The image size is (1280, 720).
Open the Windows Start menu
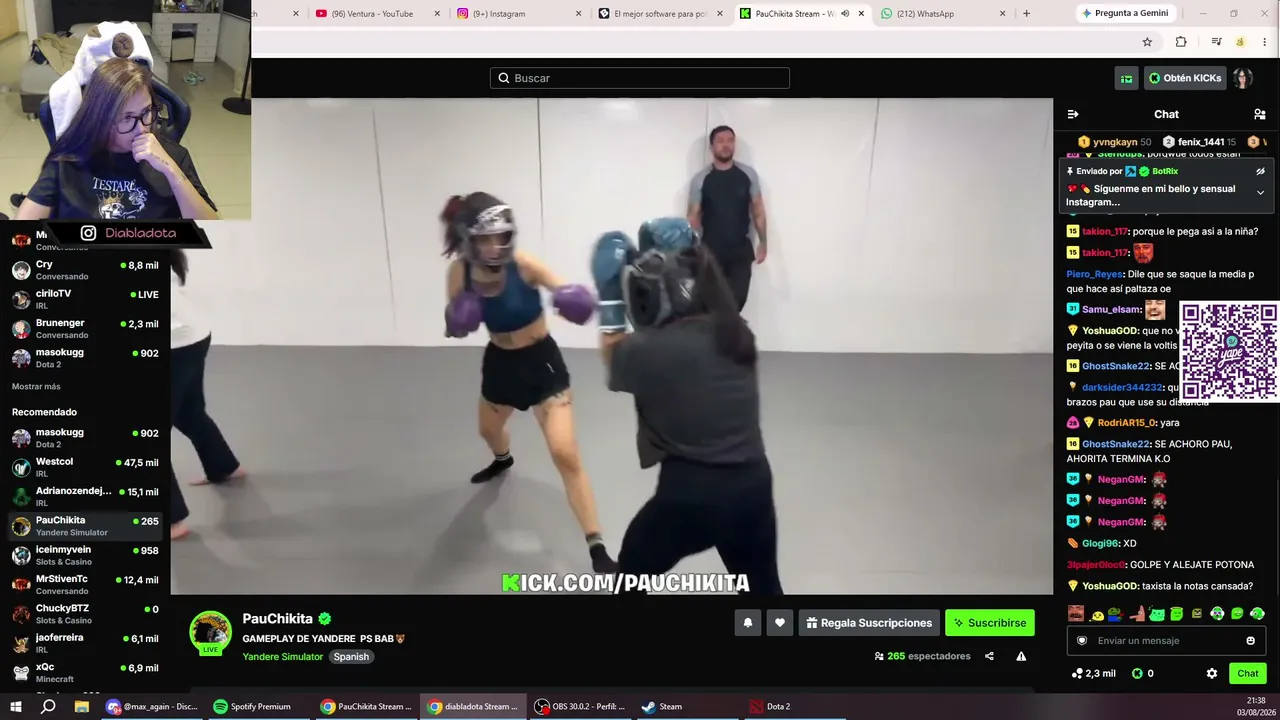click(16, 707)
